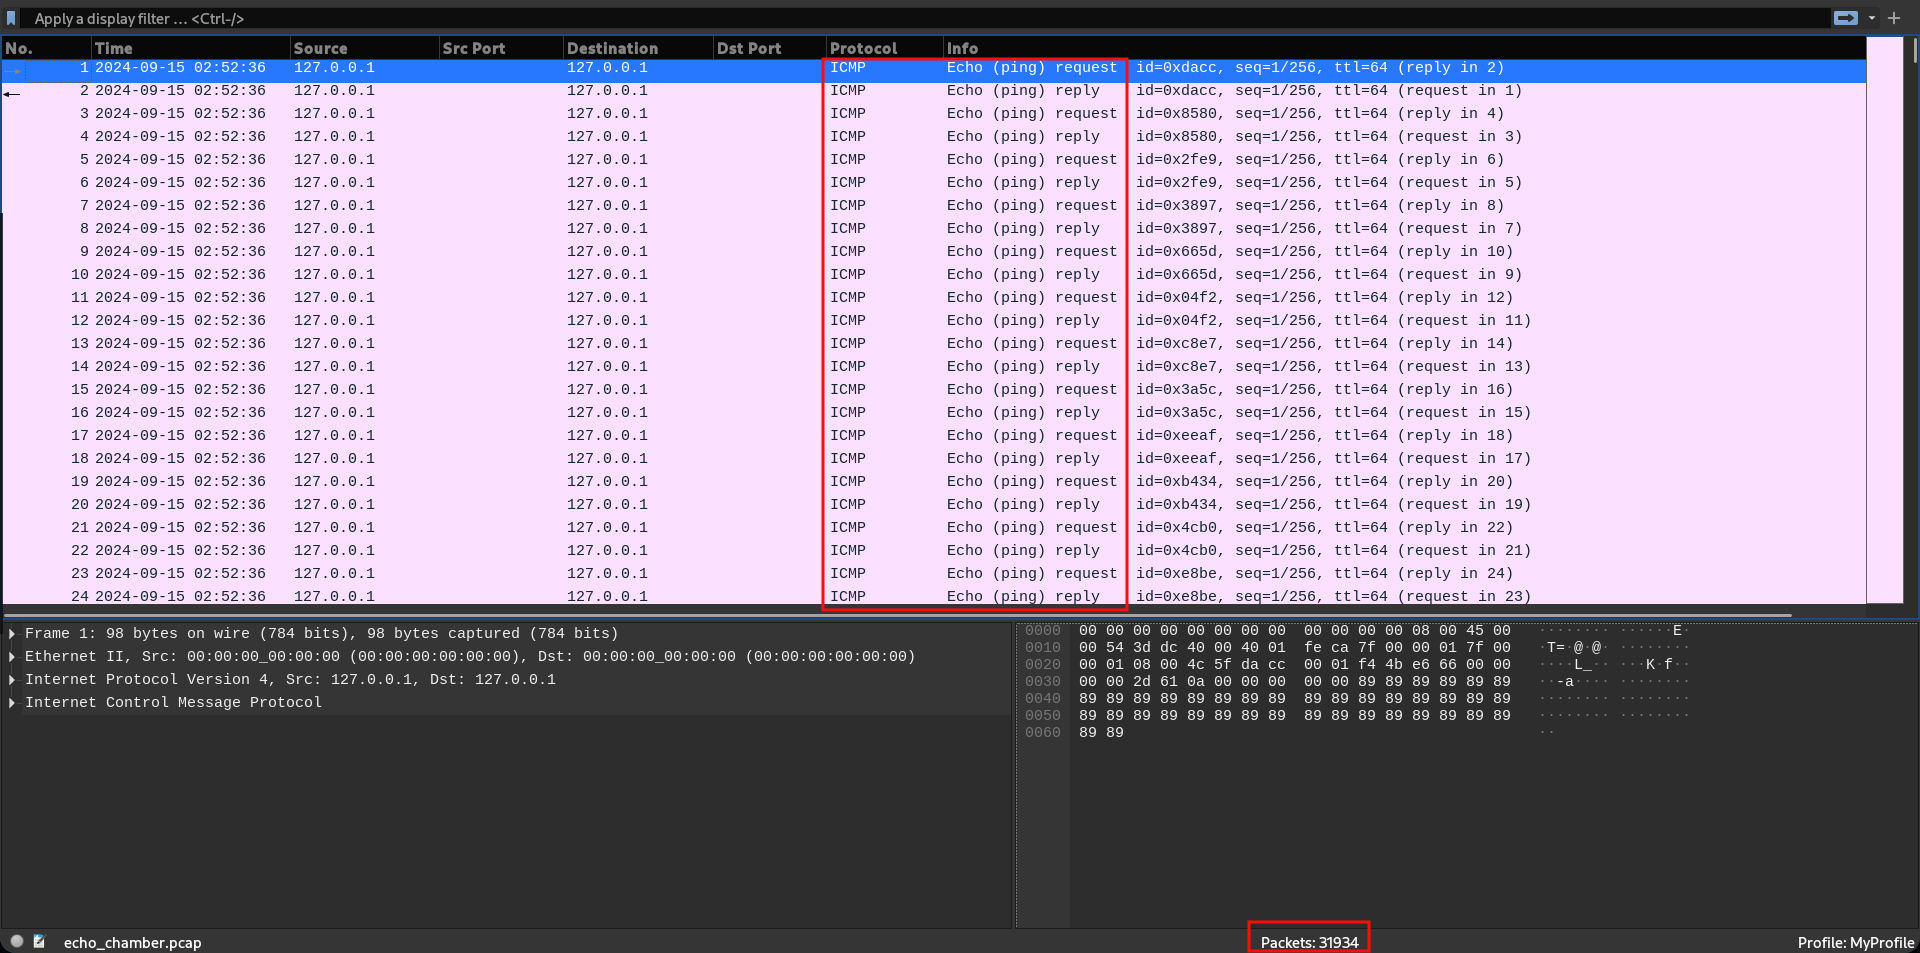Open capture file properties via the pencil icon
This screenshot has height=953, width=1920.
39,941
